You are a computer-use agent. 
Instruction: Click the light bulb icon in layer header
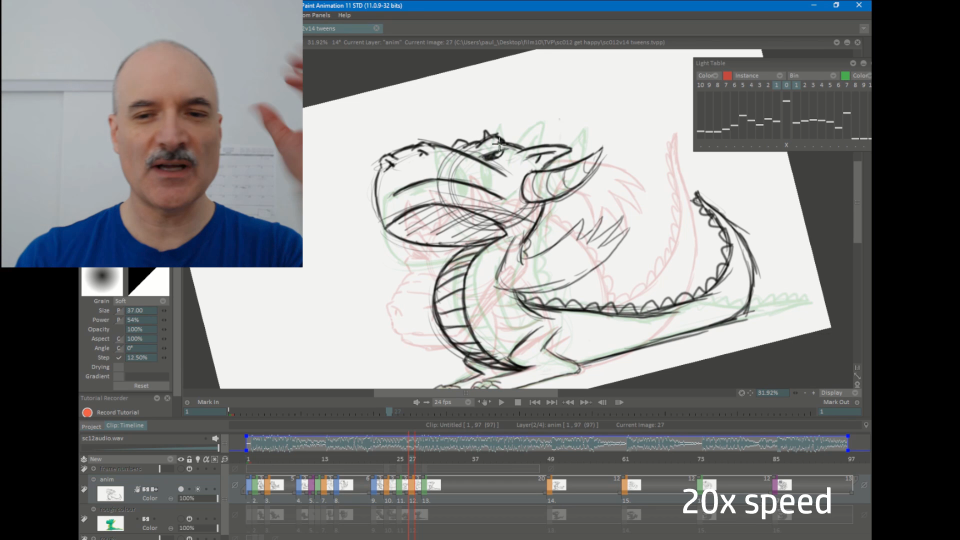198,459
